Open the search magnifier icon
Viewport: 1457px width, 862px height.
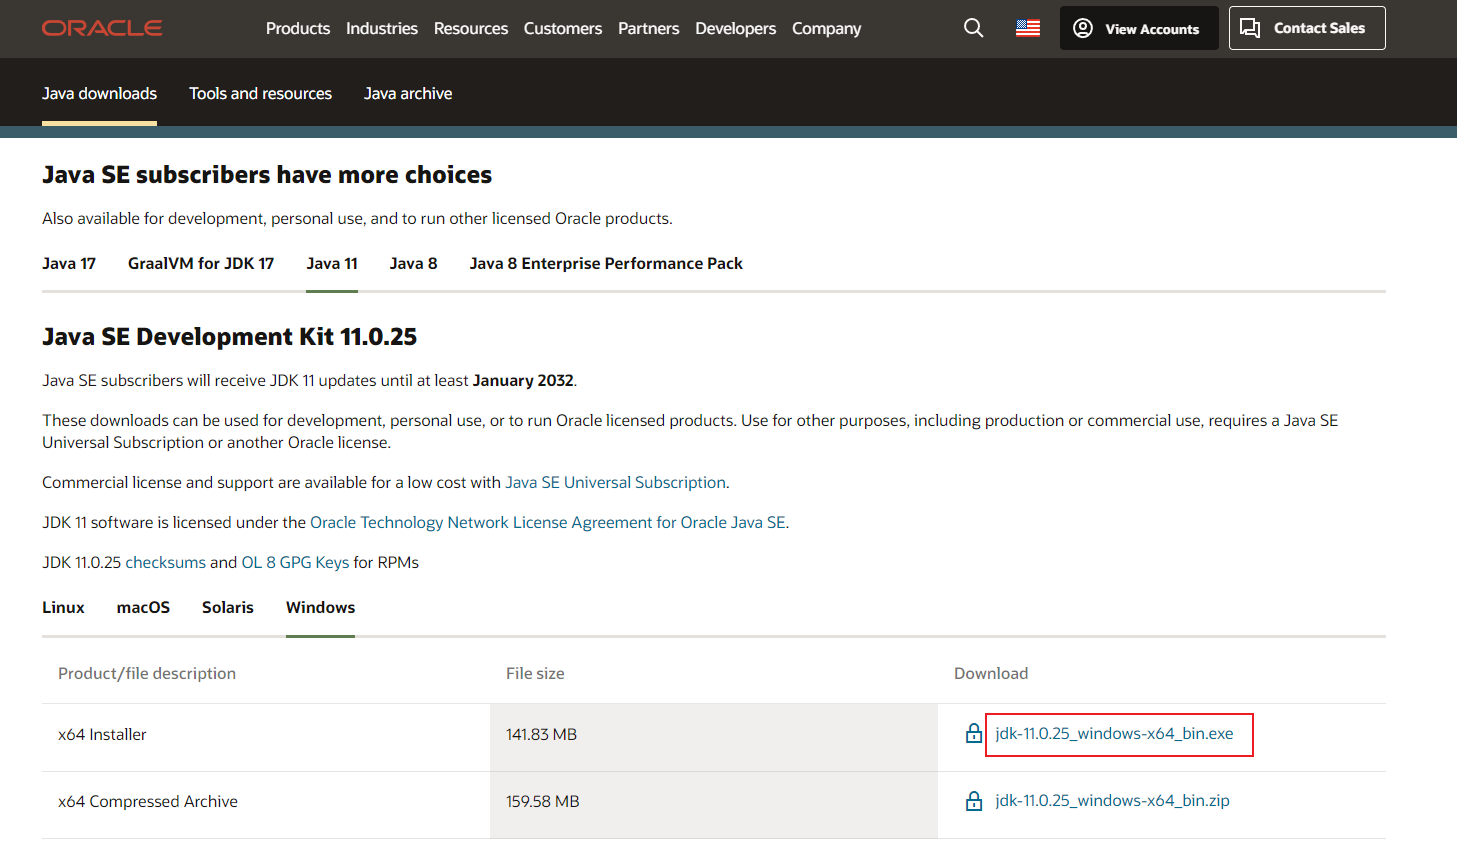(973, 28)
